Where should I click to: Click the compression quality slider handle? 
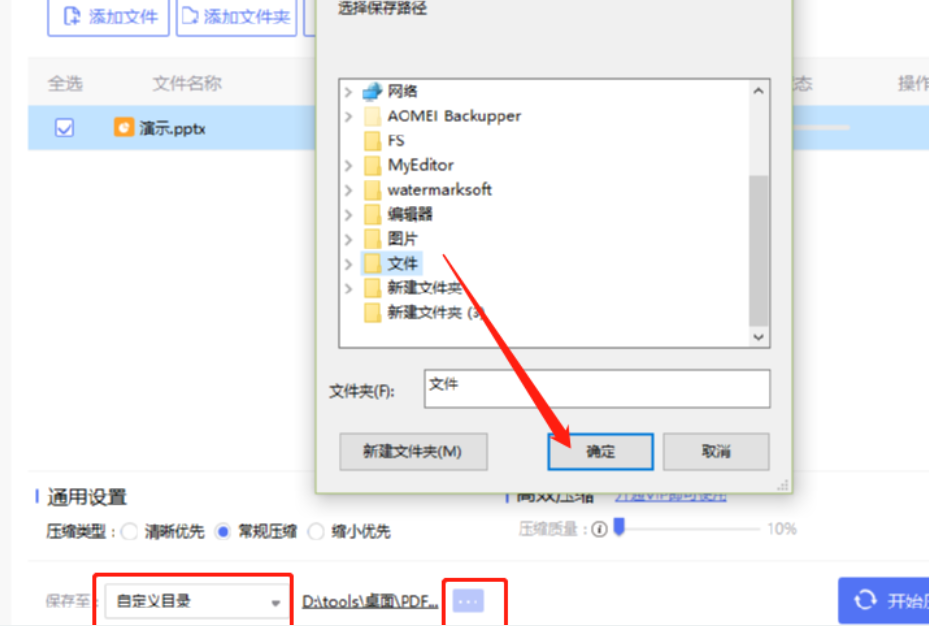[x=619, y=527]
